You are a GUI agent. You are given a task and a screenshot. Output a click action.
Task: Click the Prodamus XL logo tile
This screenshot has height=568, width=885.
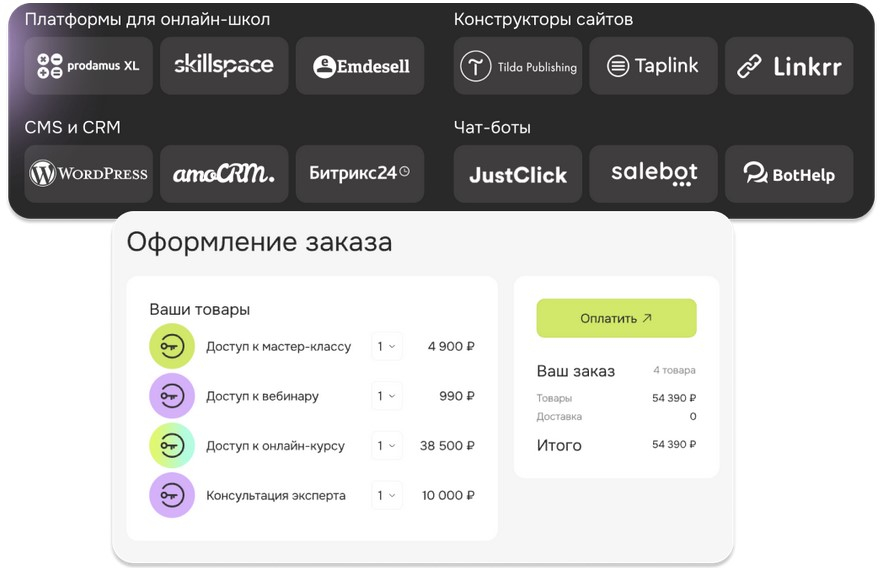click(x=88, y=66)
